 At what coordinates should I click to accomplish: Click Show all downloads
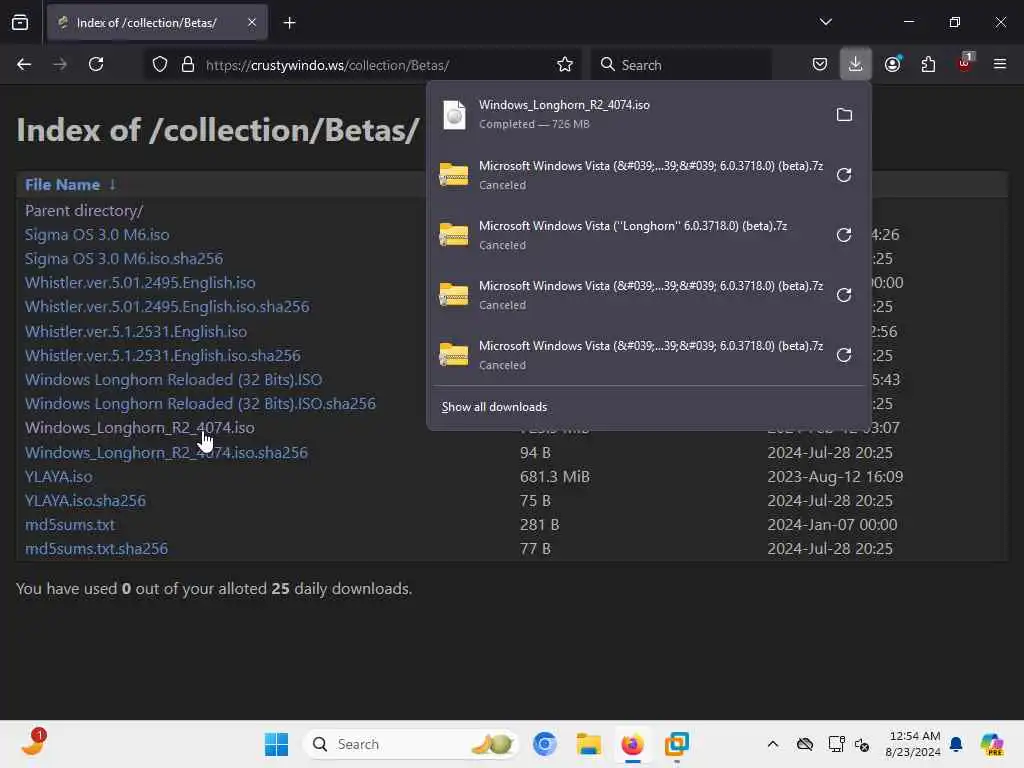point(494,407)
